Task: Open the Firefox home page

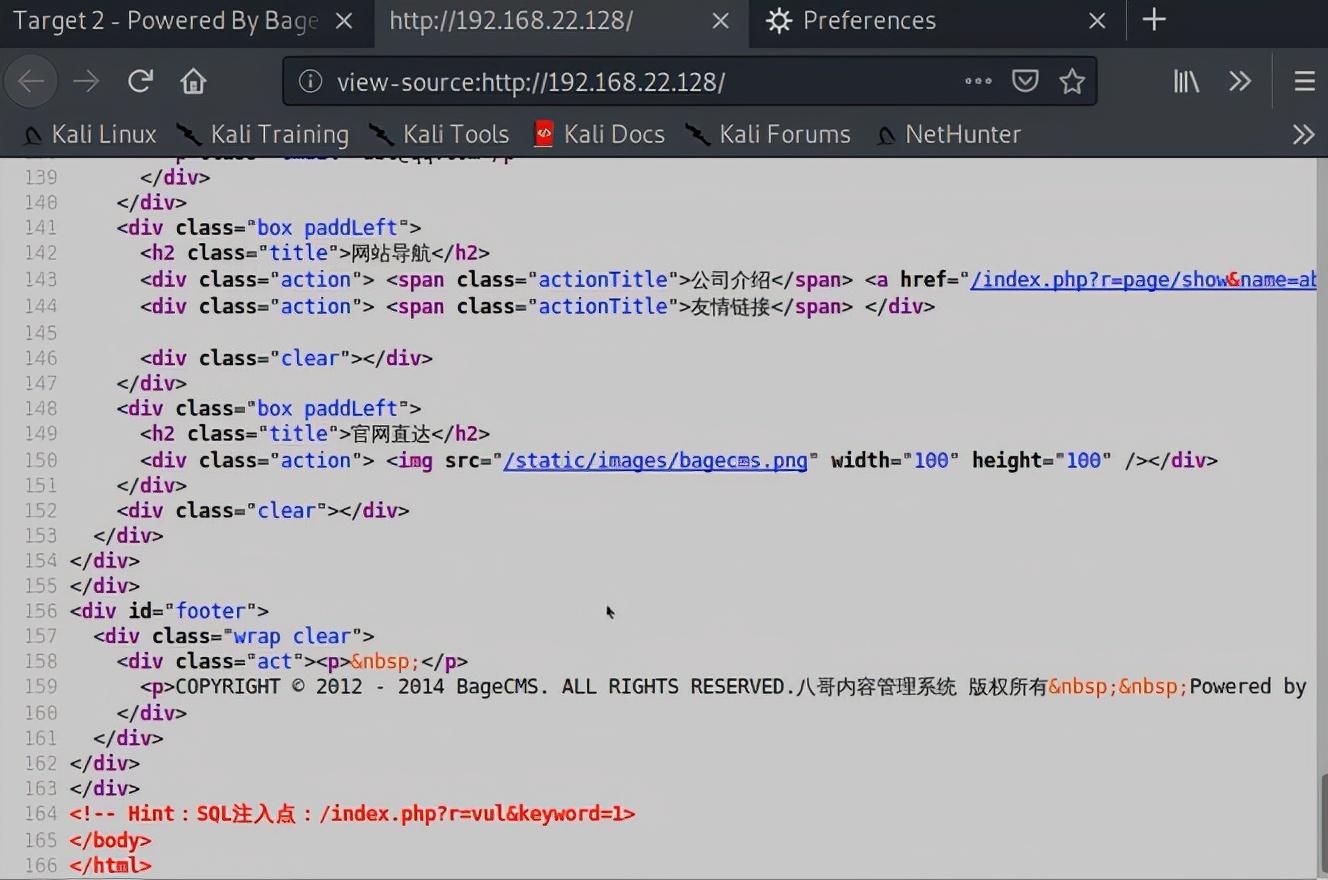Action: 193,81
